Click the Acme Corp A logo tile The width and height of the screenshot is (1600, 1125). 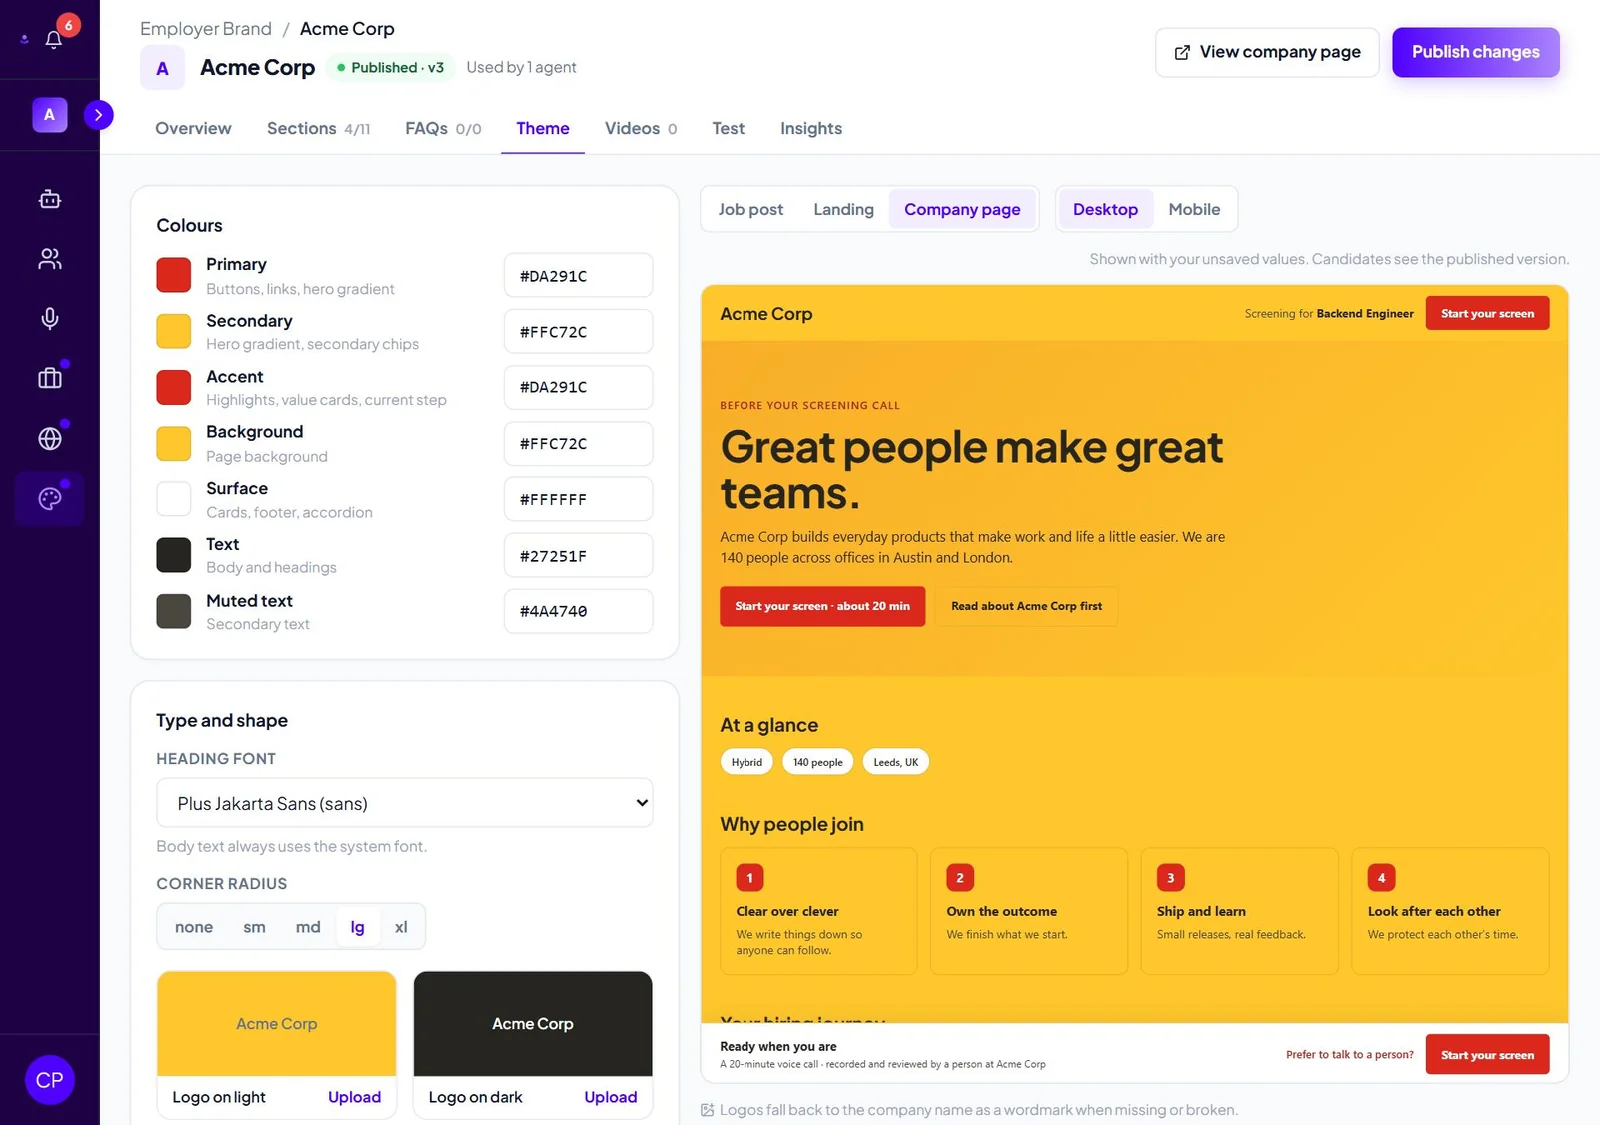point(162,68)
